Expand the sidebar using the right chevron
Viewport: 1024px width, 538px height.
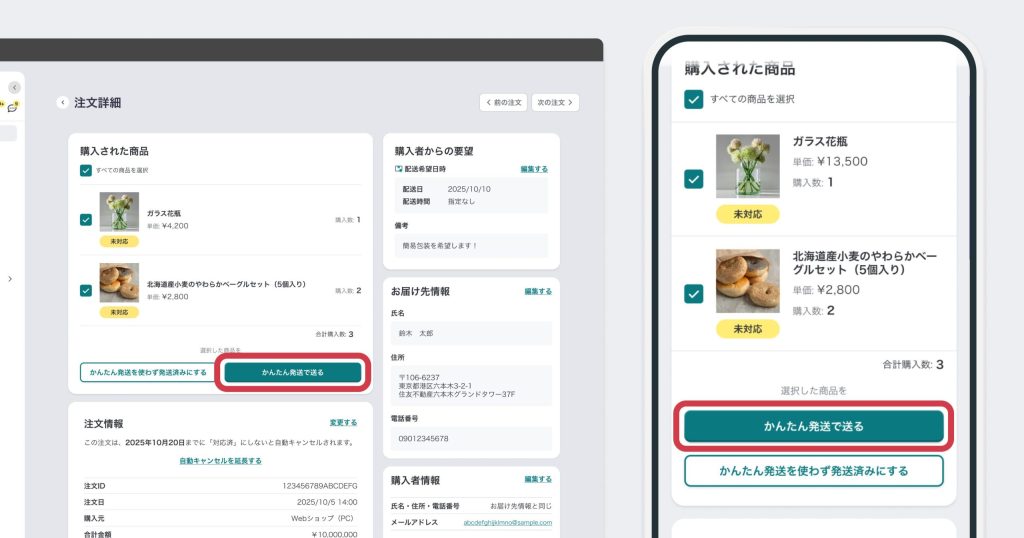tap(10, 279)
